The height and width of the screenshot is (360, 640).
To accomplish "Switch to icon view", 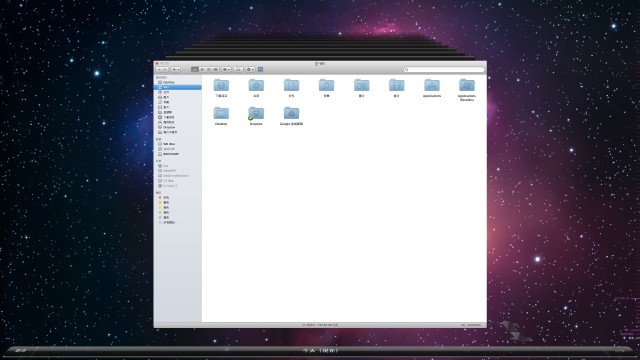I will tap(195, 69).
